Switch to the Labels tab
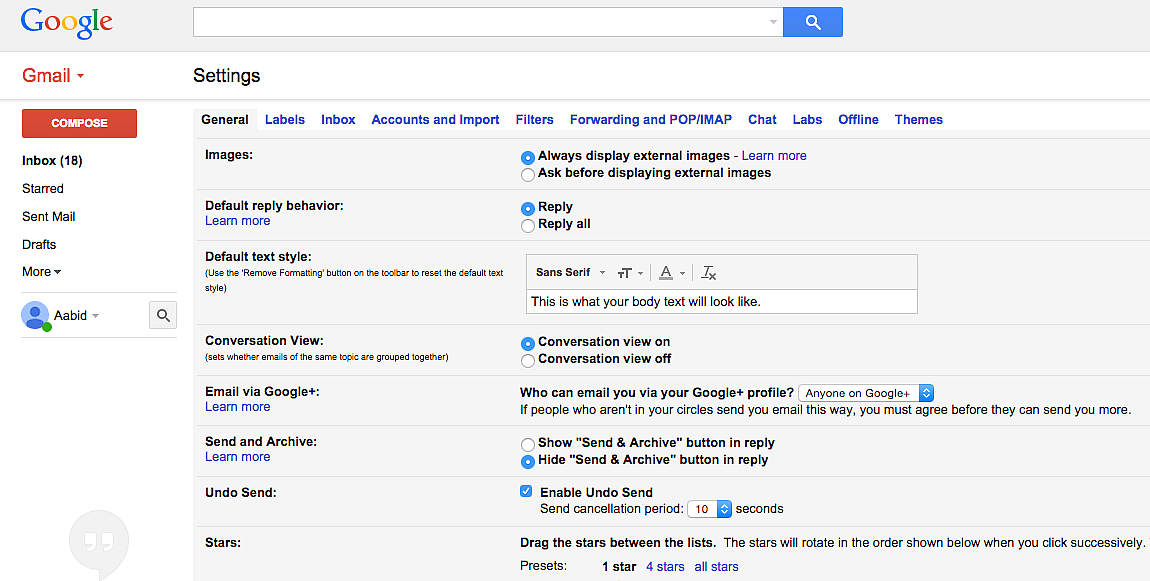 285,120
